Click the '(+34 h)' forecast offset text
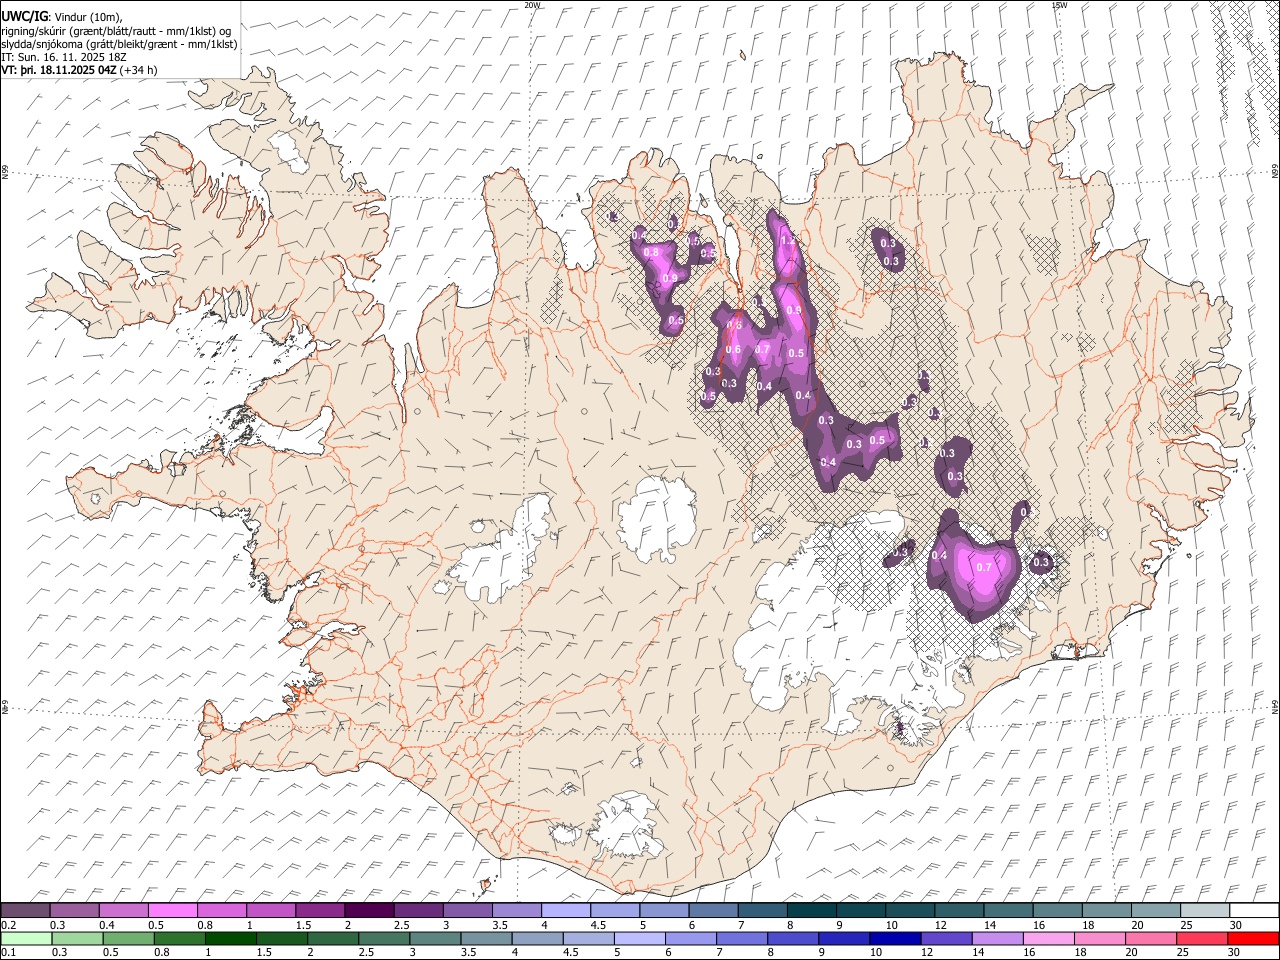The image size is (1280, 960). (138, 70)
